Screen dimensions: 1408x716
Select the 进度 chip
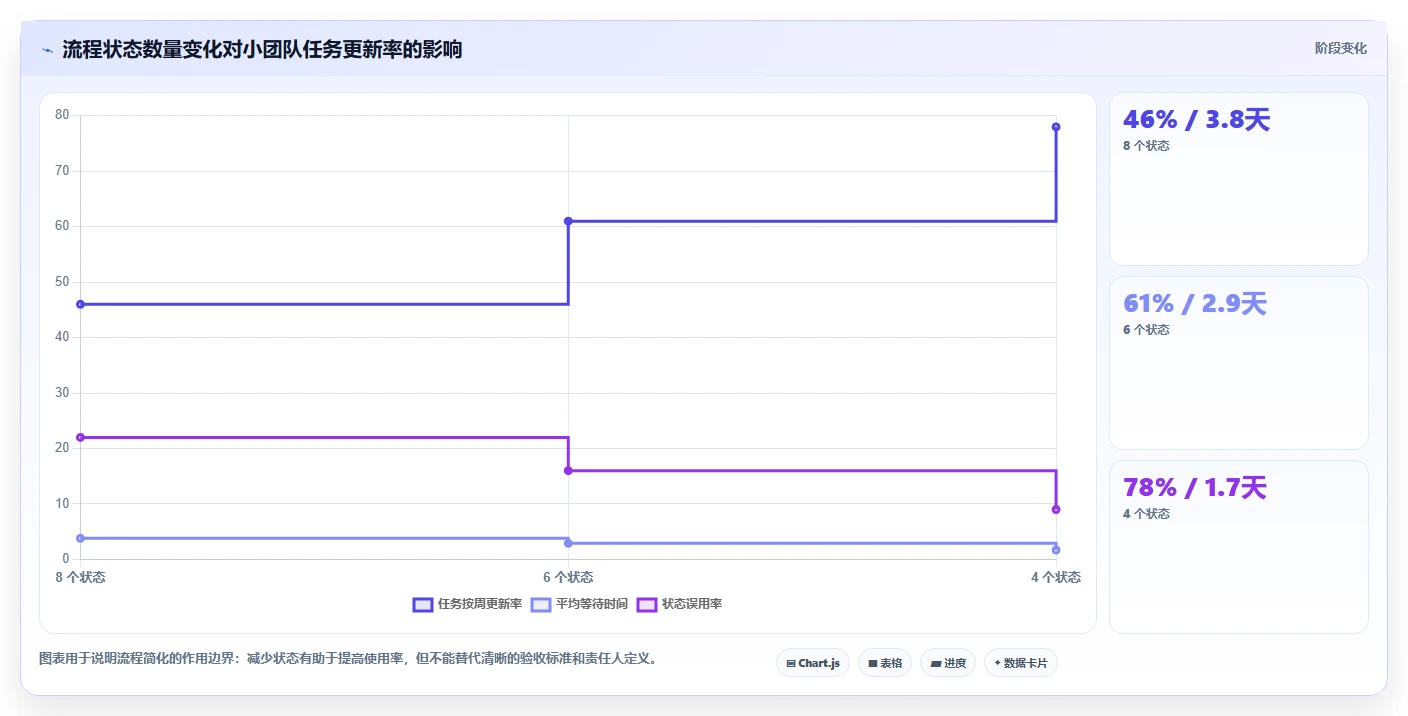coord(948,663)
